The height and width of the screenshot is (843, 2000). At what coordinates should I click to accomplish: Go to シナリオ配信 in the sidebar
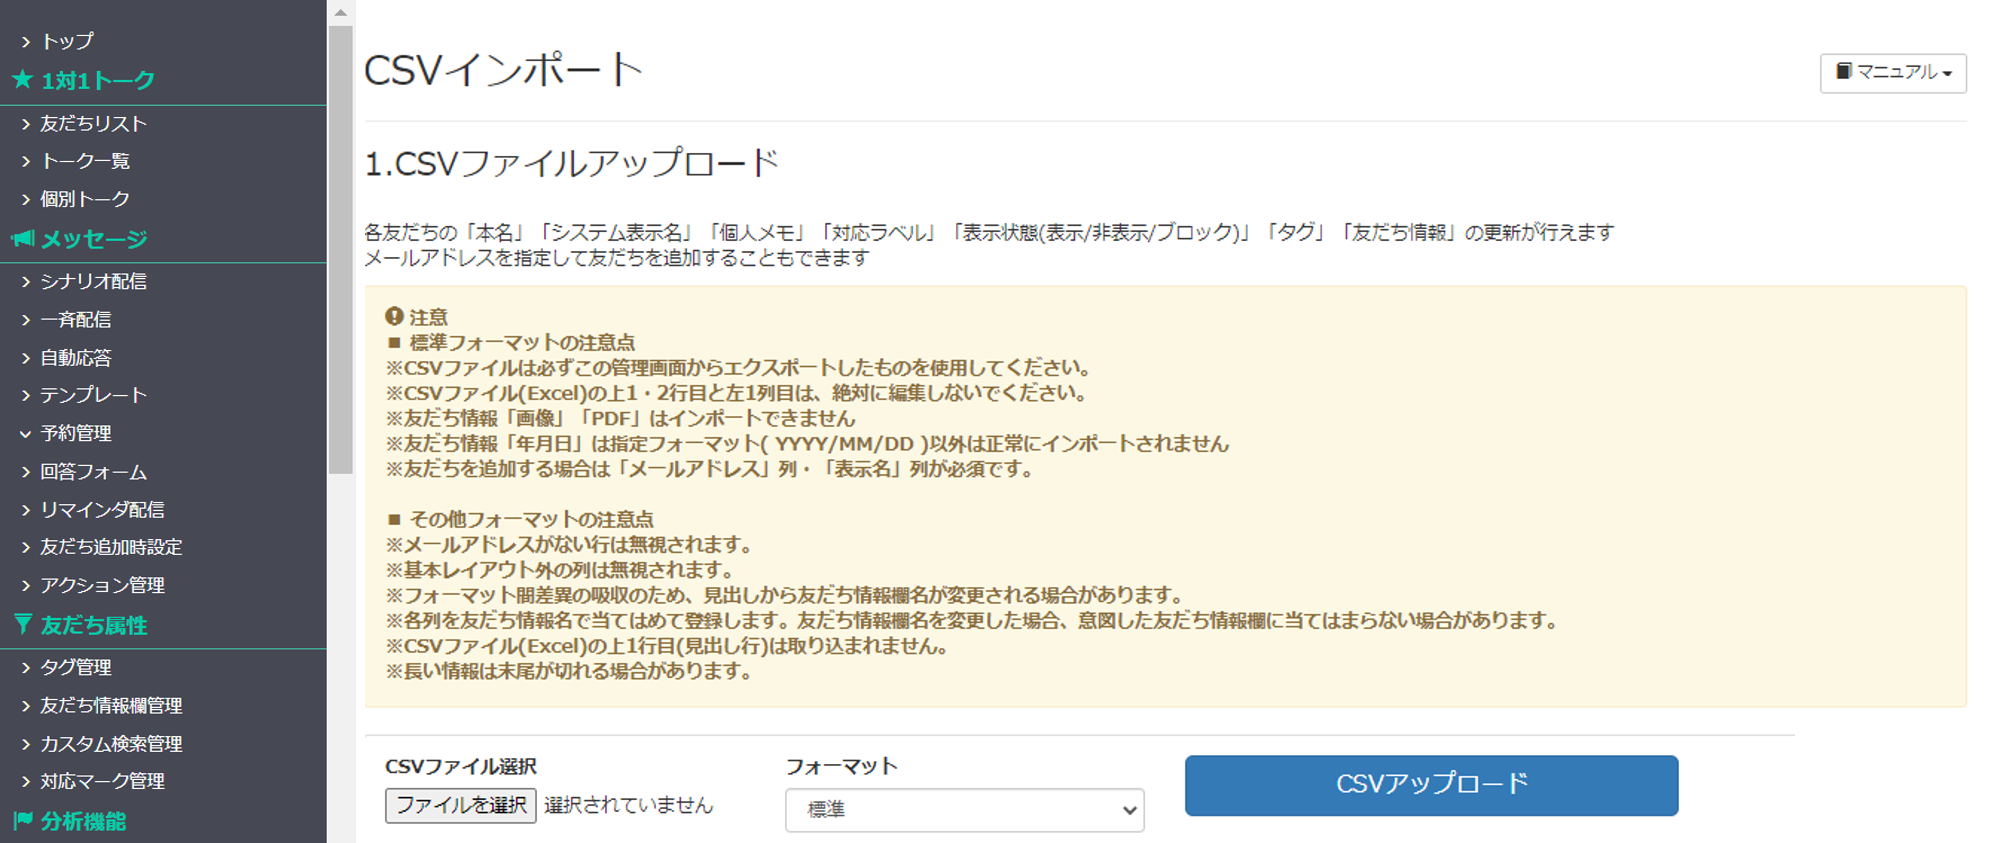tap(93, 282)
